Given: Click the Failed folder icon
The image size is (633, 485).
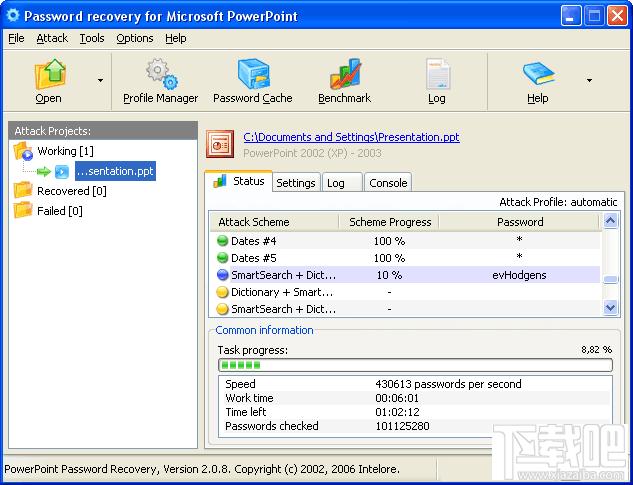Looking at the screenshot, I should (23, 210).
